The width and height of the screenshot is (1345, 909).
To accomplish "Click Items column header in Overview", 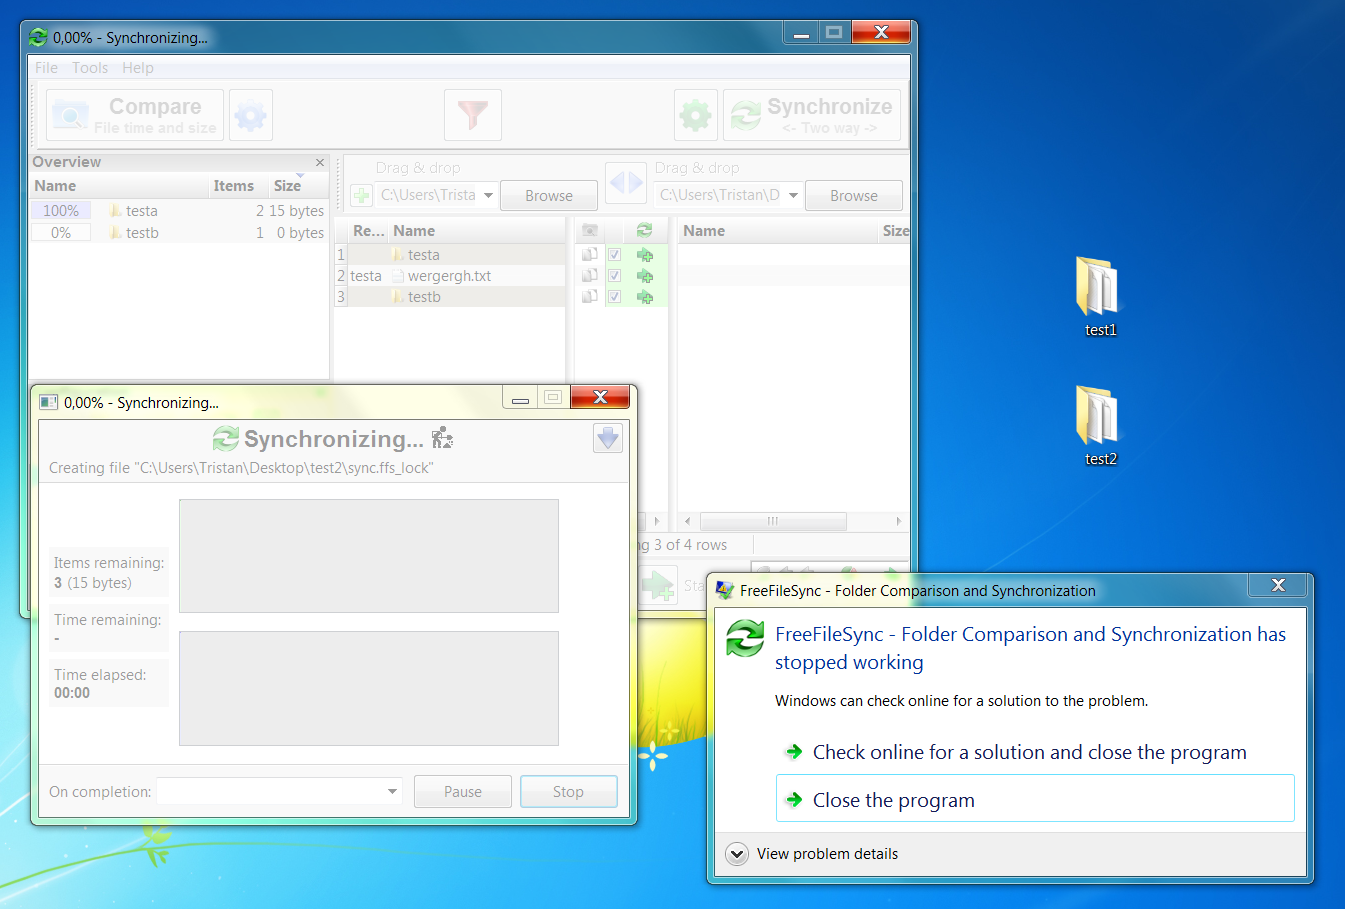I will click(x=233, y=186).
